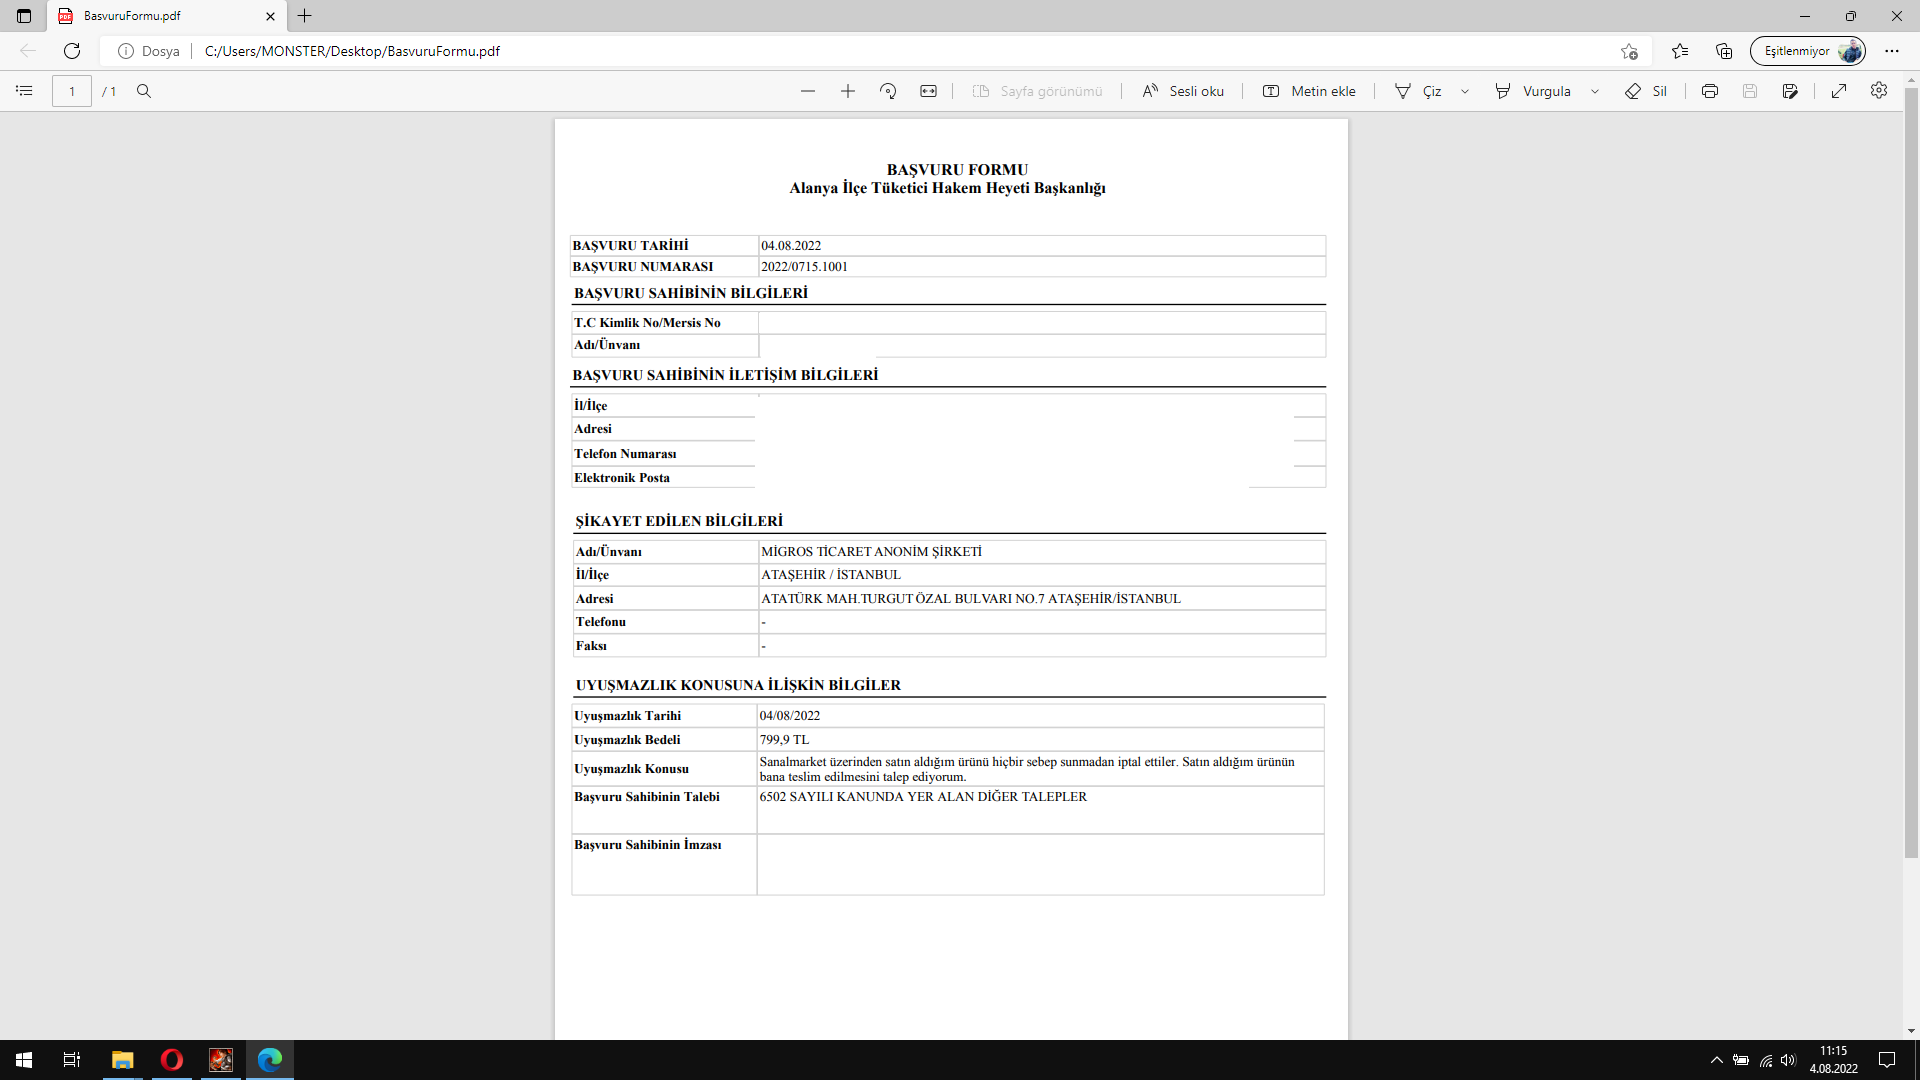Enter full screen mode icon
Screen dimensions: 1920x1080
coord(1839,91)
